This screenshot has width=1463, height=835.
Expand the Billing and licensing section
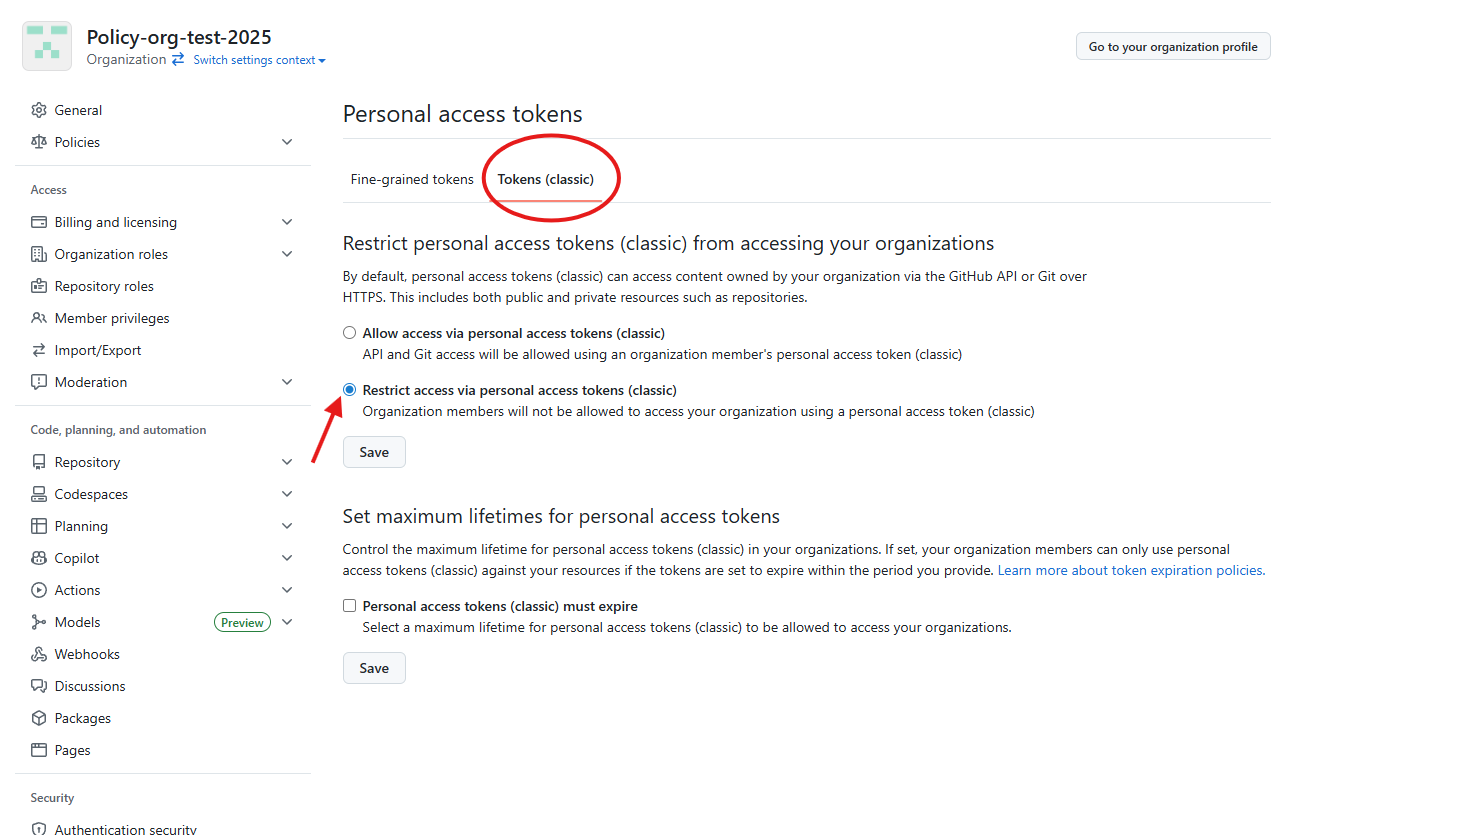[x=287, y=222]
